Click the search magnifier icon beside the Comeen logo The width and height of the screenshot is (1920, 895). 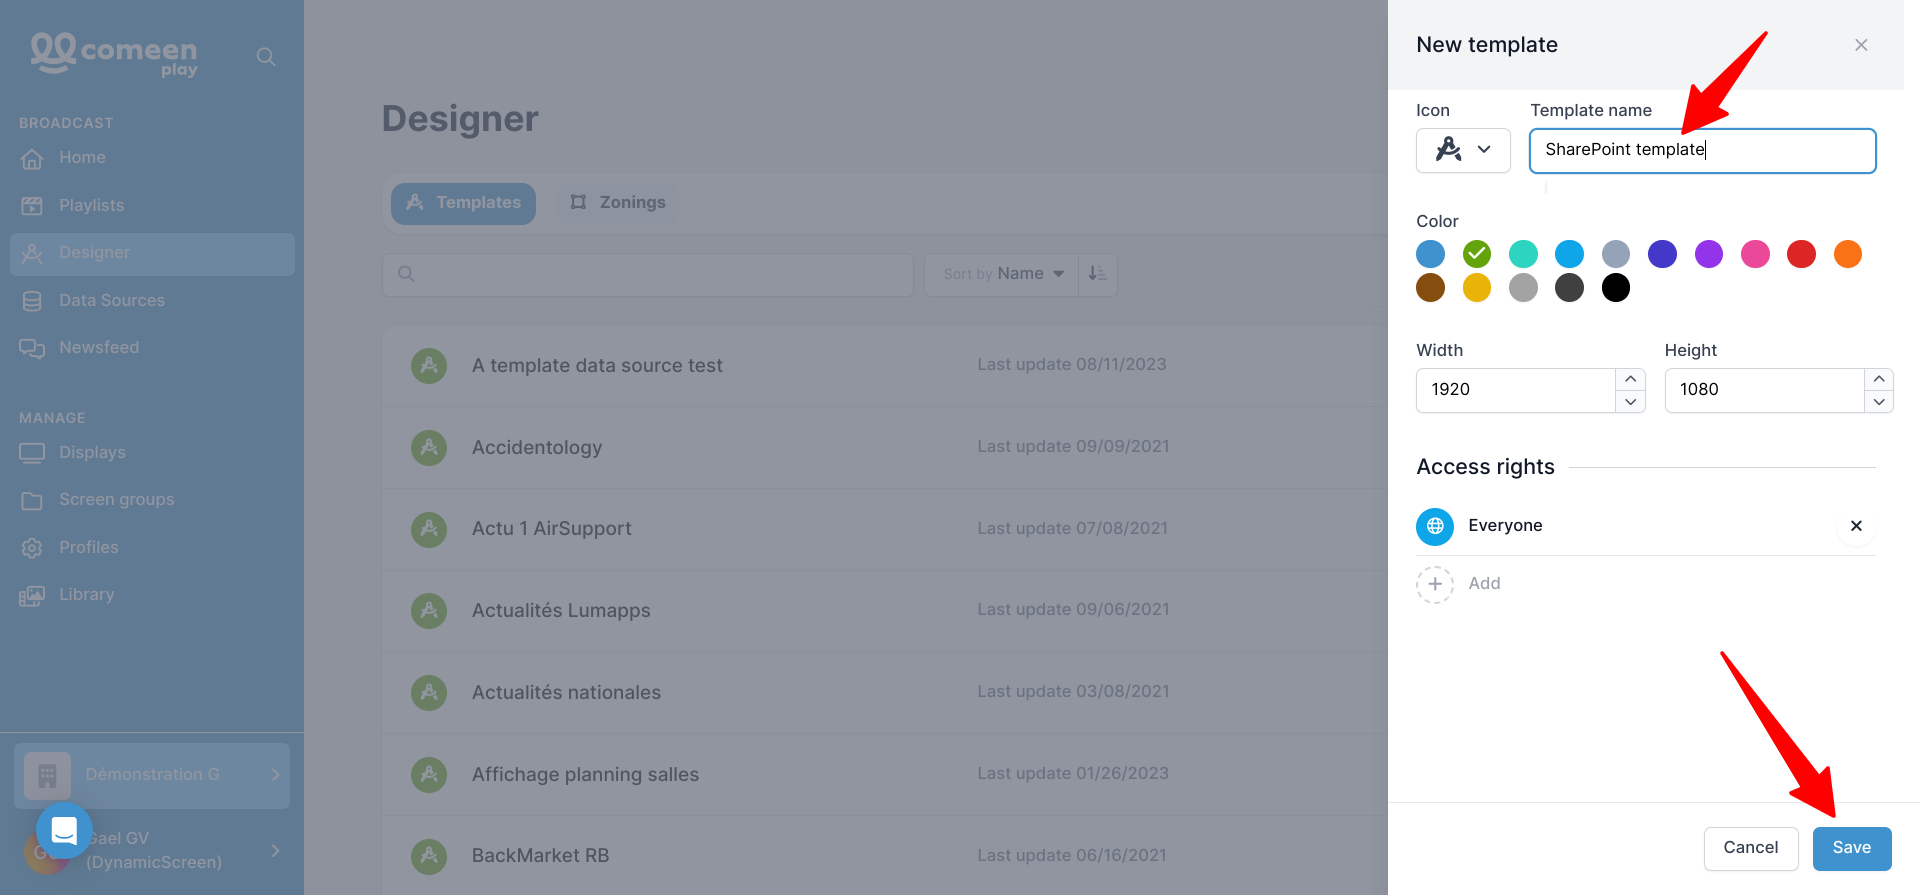tap(266, 57)
